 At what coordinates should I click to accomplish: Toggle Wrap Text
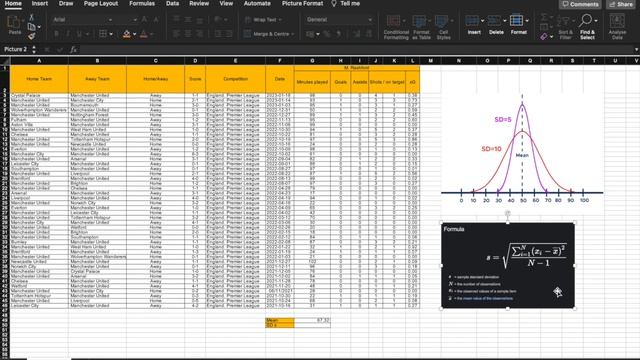[263, 20]
